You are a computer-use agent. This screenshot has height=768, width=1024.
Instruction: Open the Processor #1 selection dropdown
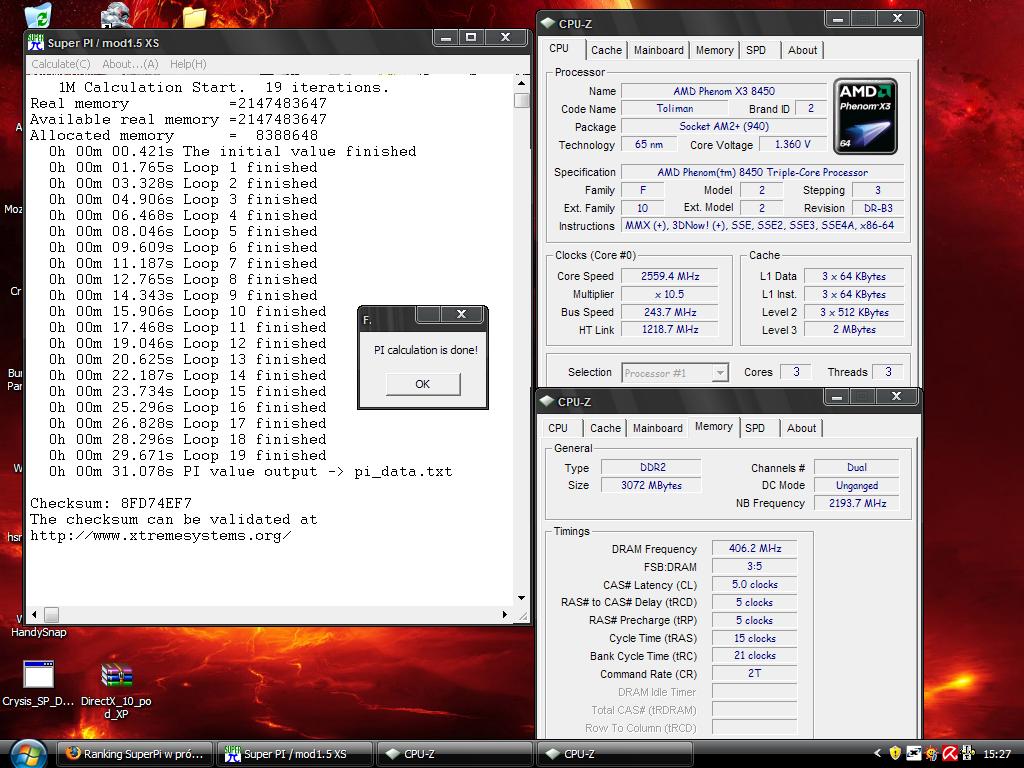click(x=675, y=373)
